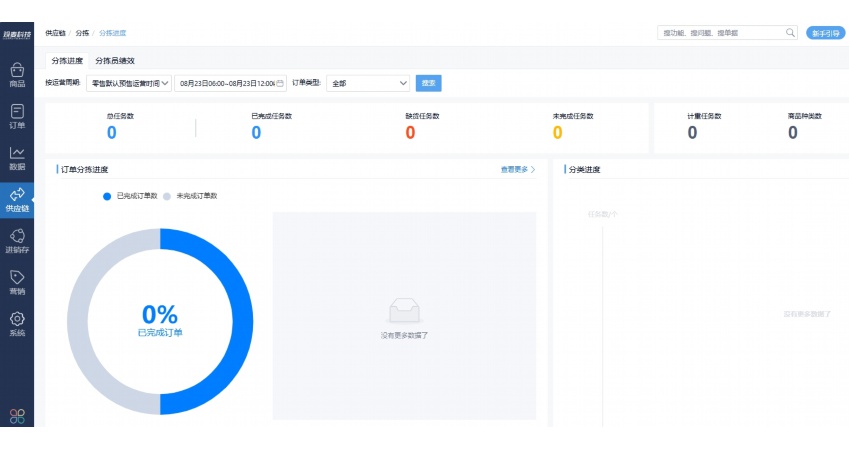Toggle the 已完成订单数 legend item
This screenshot has height=449, width=849.
pos(131,196)
